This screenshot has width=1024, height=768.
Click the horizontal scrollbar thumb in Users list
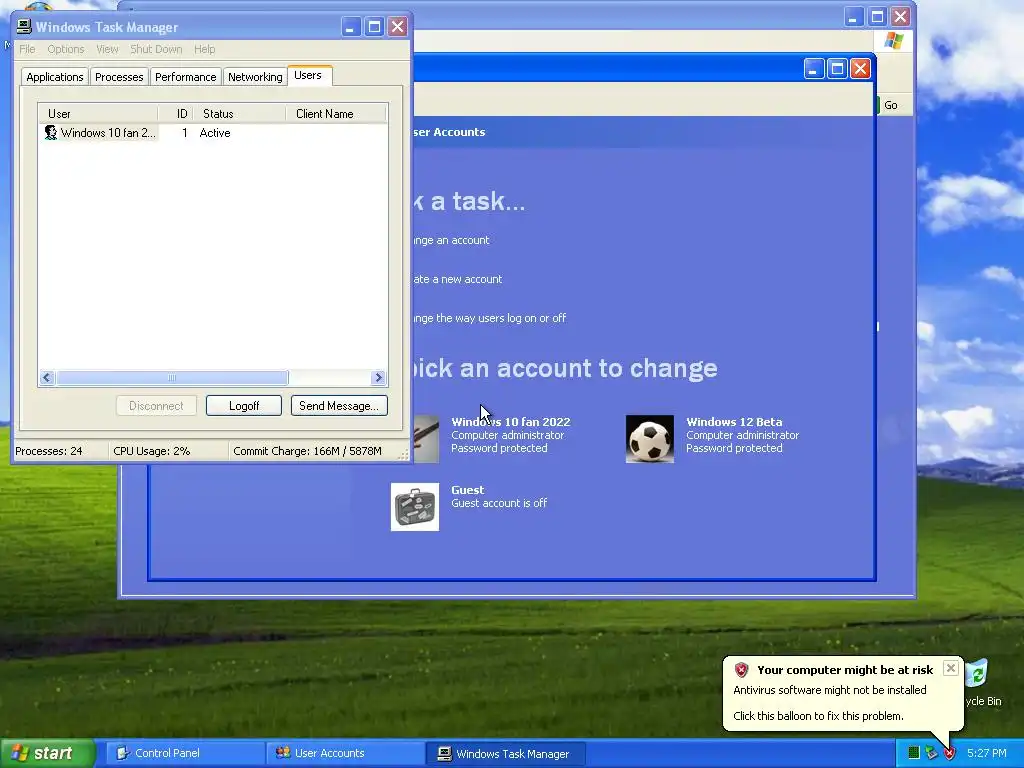coord(172,377)
